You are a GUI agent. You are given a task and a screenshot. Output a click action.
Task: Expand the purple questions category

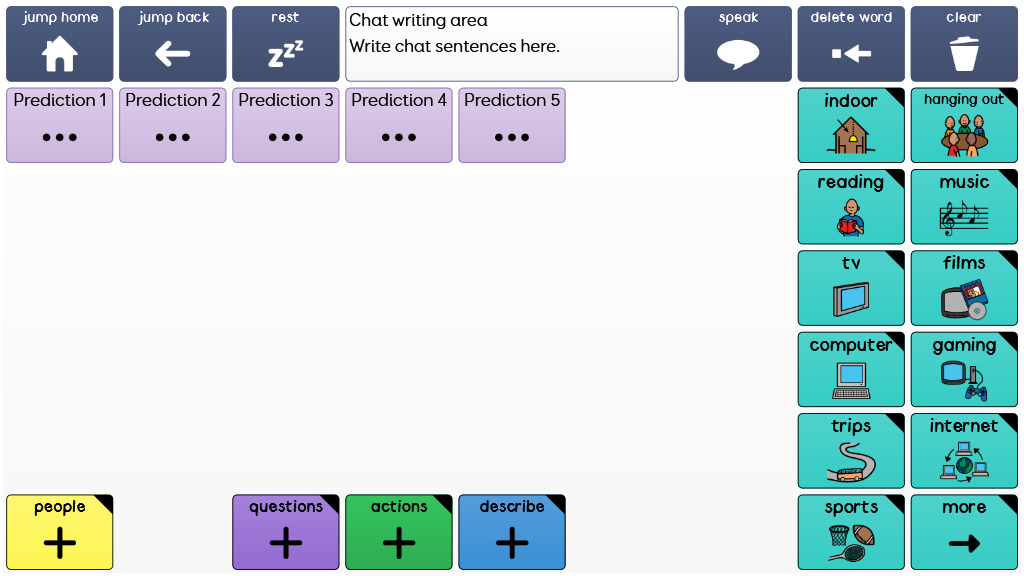285,532
